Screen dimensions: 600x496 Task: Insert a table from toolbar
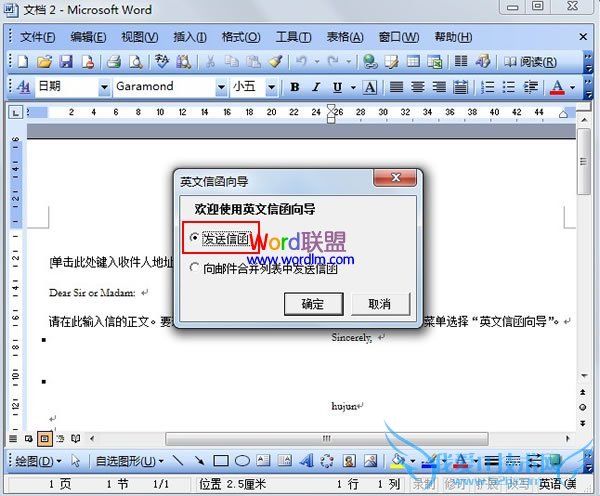(413, 62)
